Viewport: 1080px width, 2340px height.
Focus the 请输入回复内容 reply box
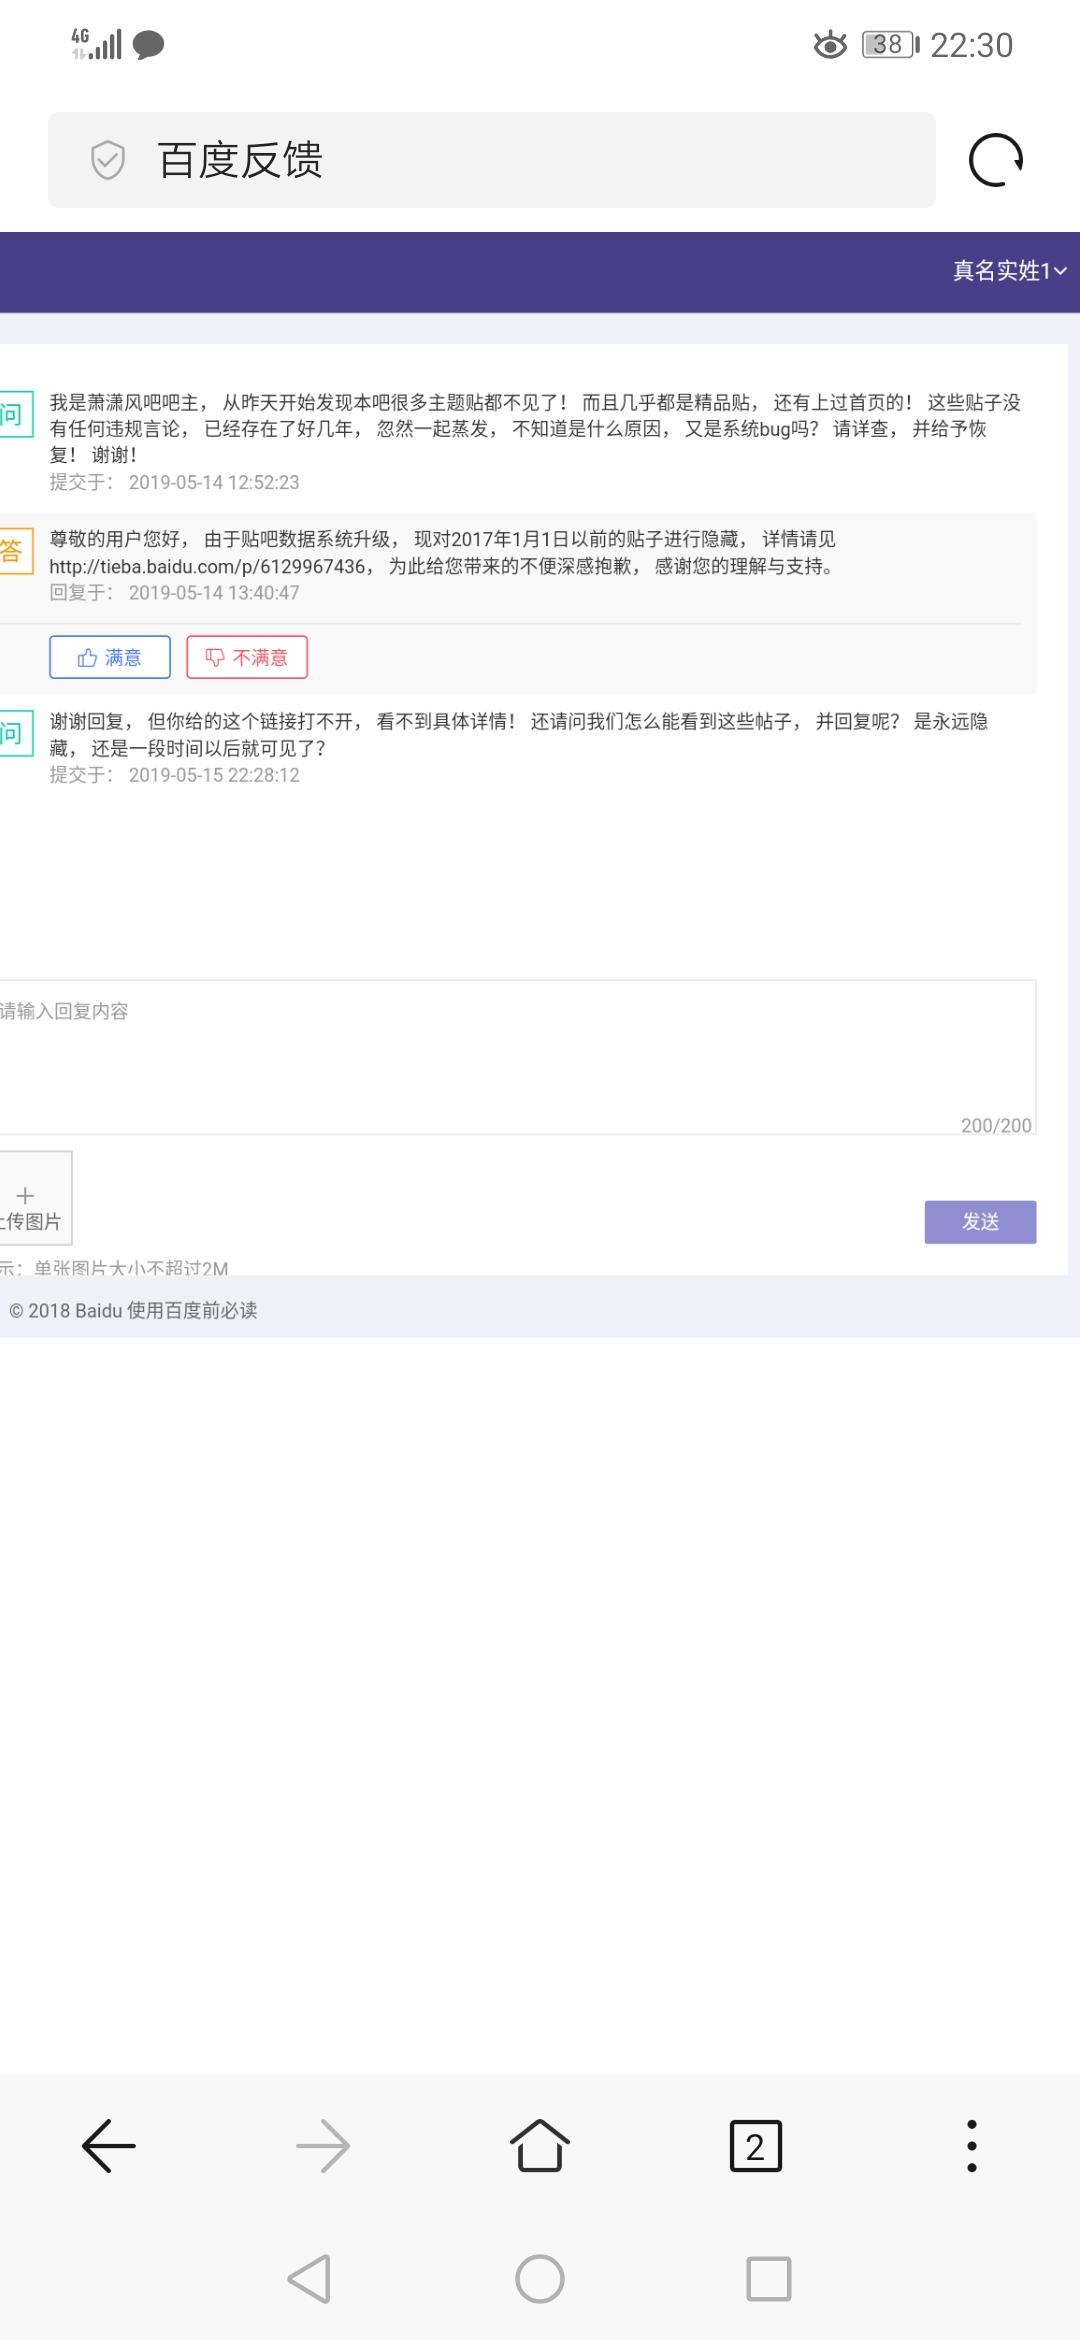click(x=517, y=1057)
